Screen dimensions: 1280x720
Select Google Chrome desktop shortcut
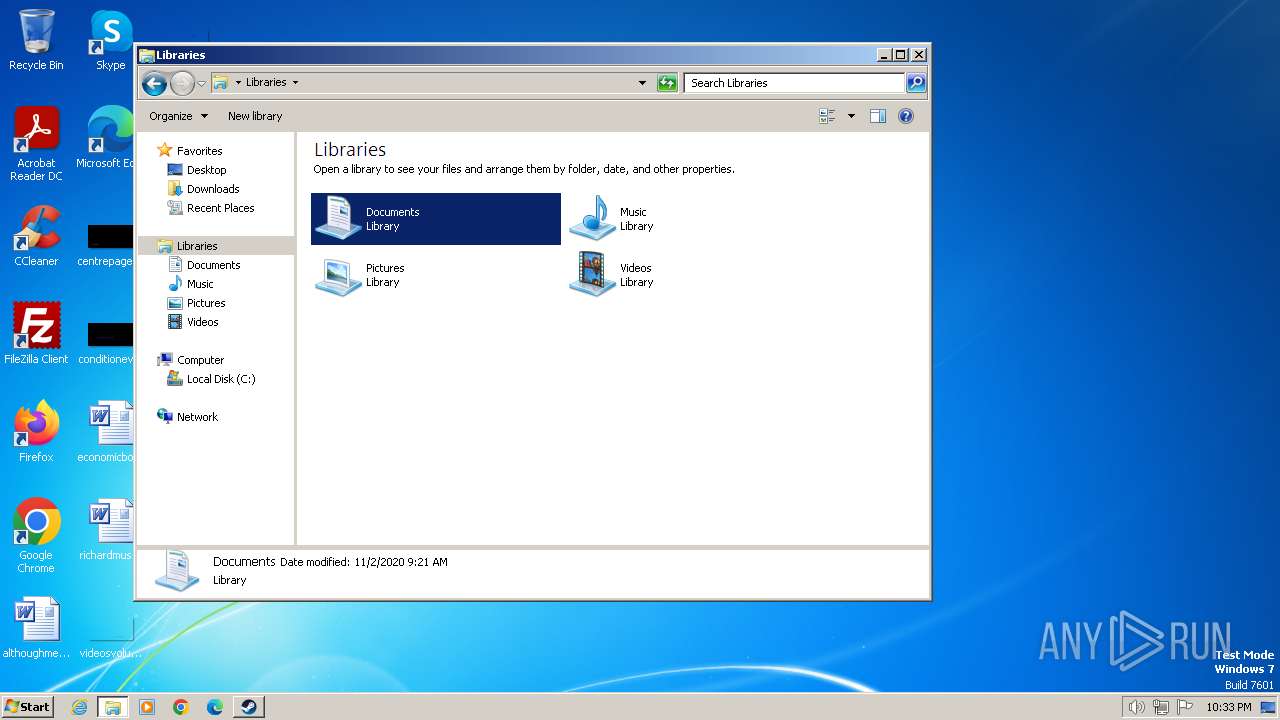[x=36, y=536]
